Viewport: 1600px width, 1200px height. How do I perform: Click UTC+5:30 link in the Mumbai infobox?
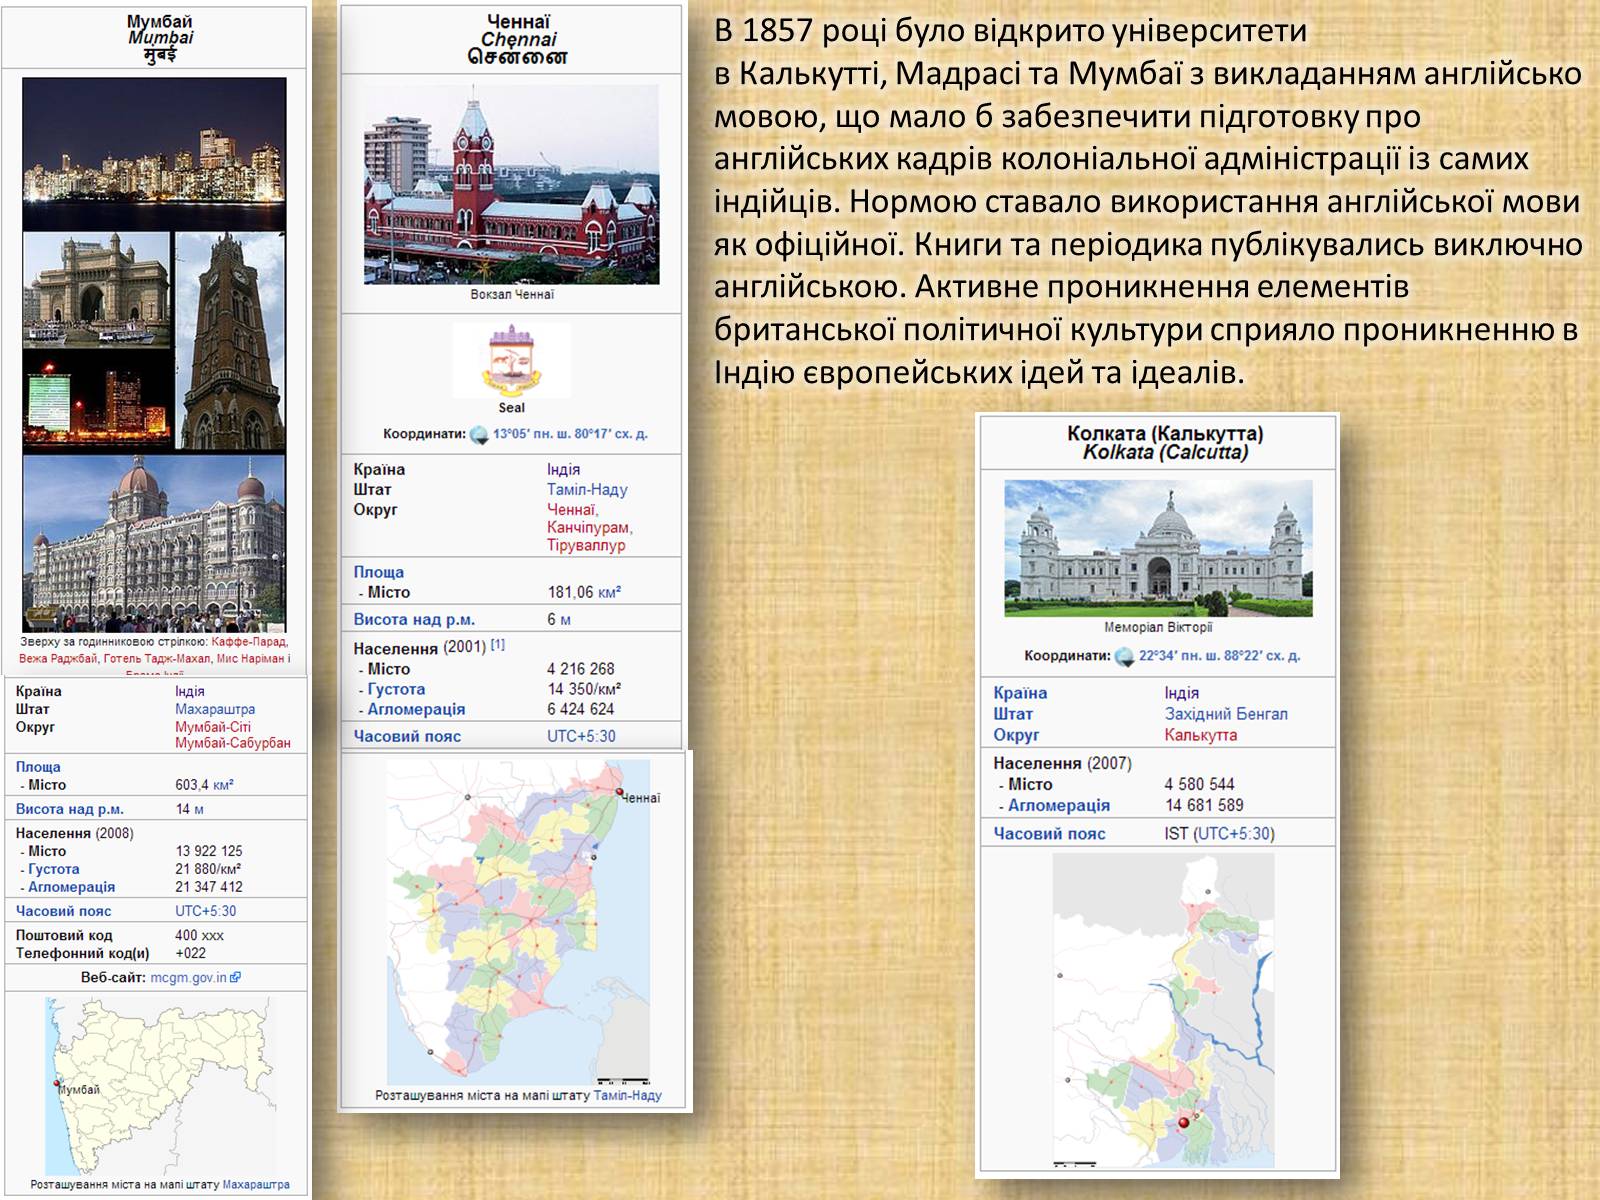point(206,911)
